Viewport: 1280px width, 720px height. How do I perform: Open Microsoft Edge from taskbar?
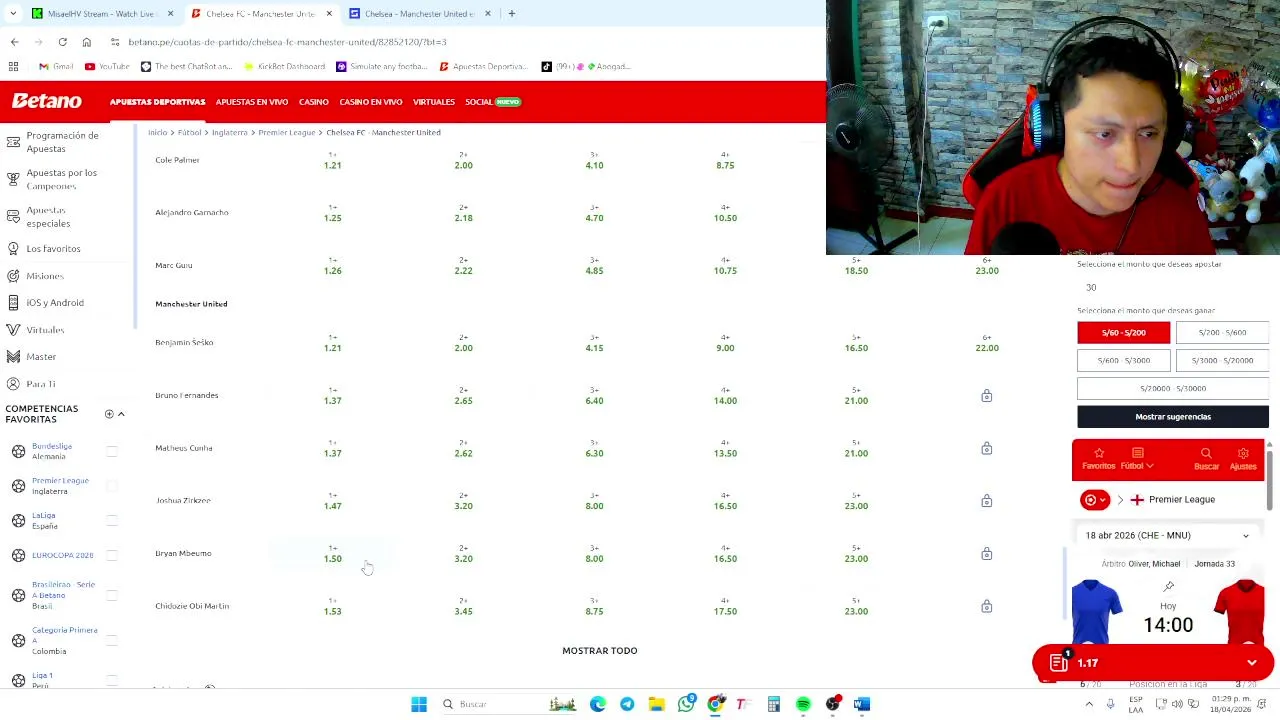(598, 704)
